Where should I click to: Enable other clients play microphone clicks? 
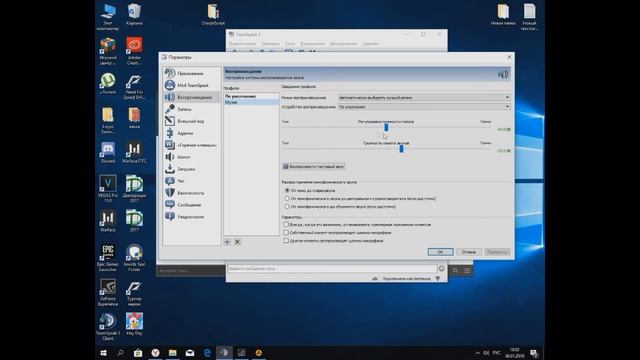(x=286, y=241)
